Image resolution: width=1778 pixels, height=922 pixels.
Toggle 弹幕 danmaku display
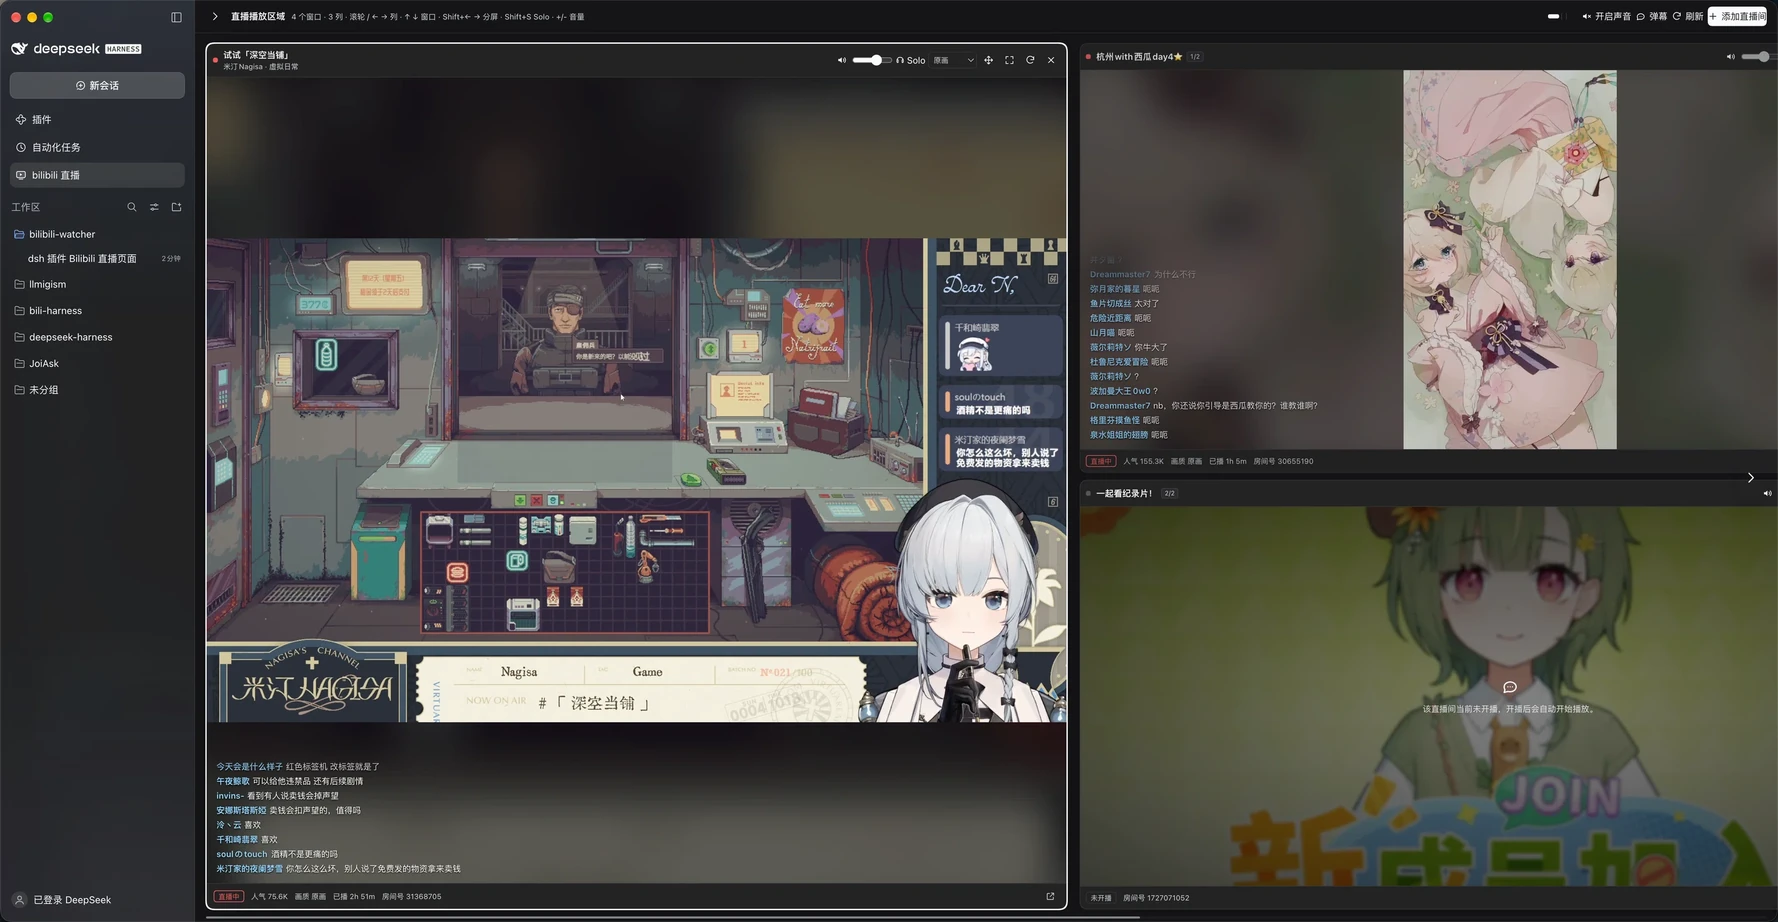click(1652, 16)
